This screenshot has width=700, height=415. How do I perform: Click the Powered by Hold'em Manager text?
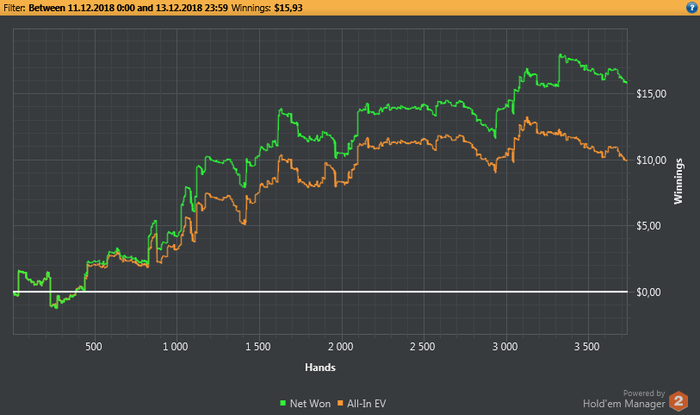tap(624, 399)
